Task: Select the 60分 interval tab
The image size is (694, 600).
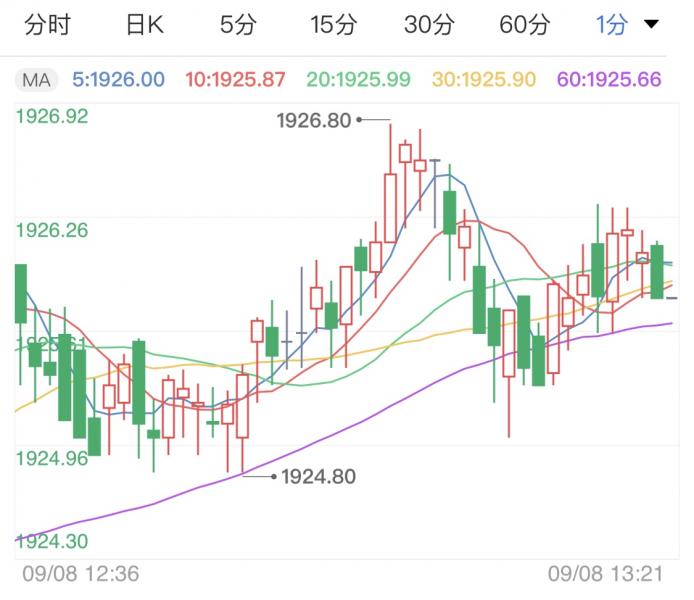Action: pos(524,26)
